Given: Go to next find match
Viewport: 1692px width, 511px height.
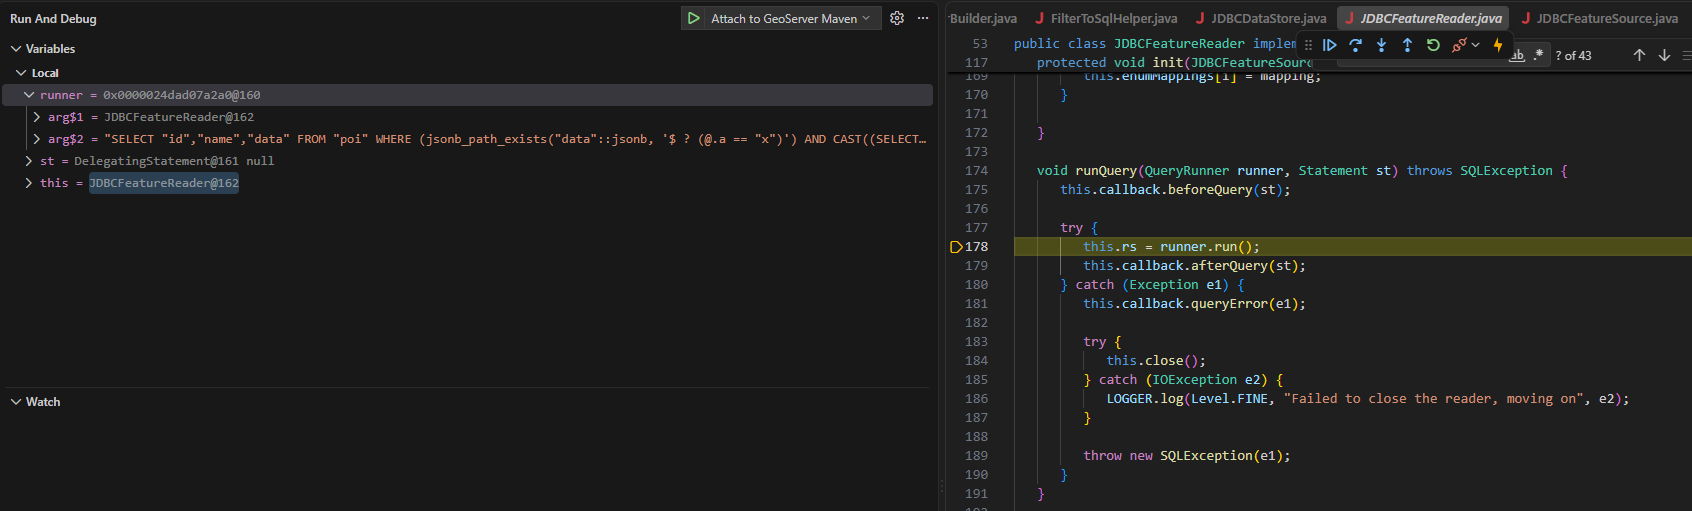Looking at the screenshot, I should pos(1664,55).
